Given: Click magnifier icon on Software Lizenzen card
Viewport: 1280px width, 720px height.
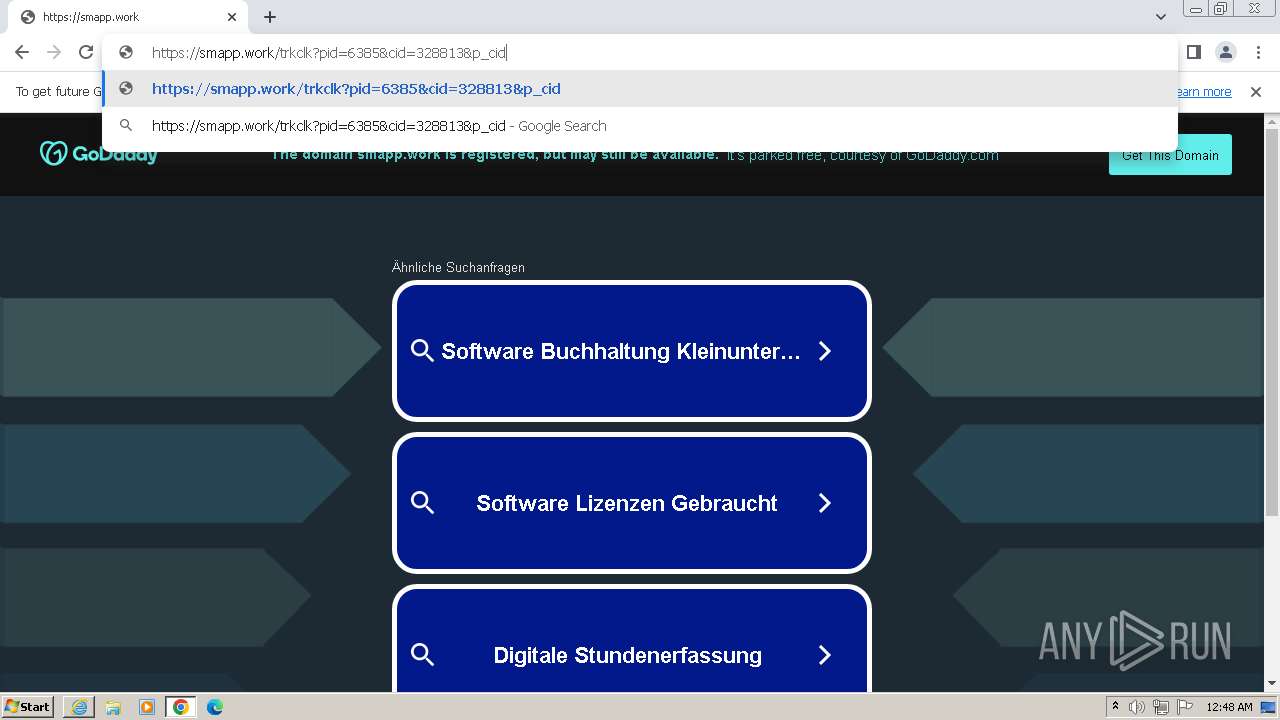Looking at the screenshot, I should (x=422, y=503).
